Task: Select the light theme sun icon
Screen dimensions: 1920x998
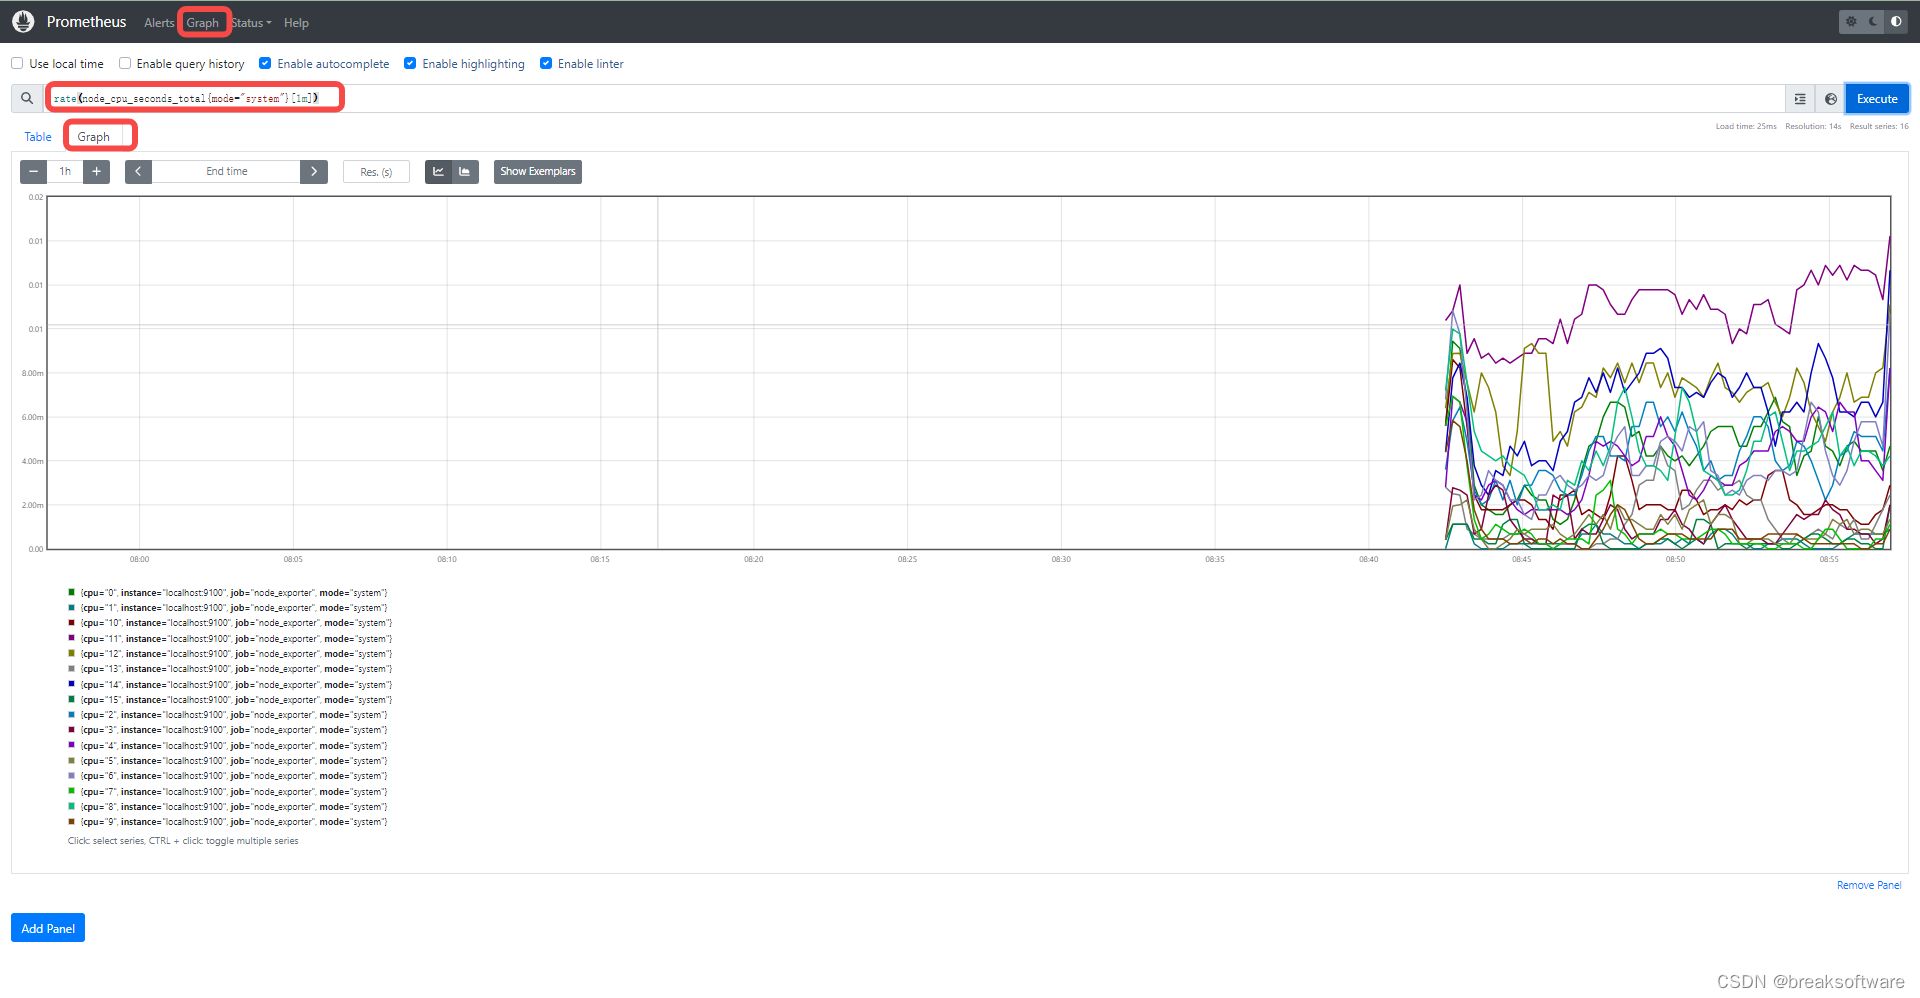Action: coord(1851,21)
